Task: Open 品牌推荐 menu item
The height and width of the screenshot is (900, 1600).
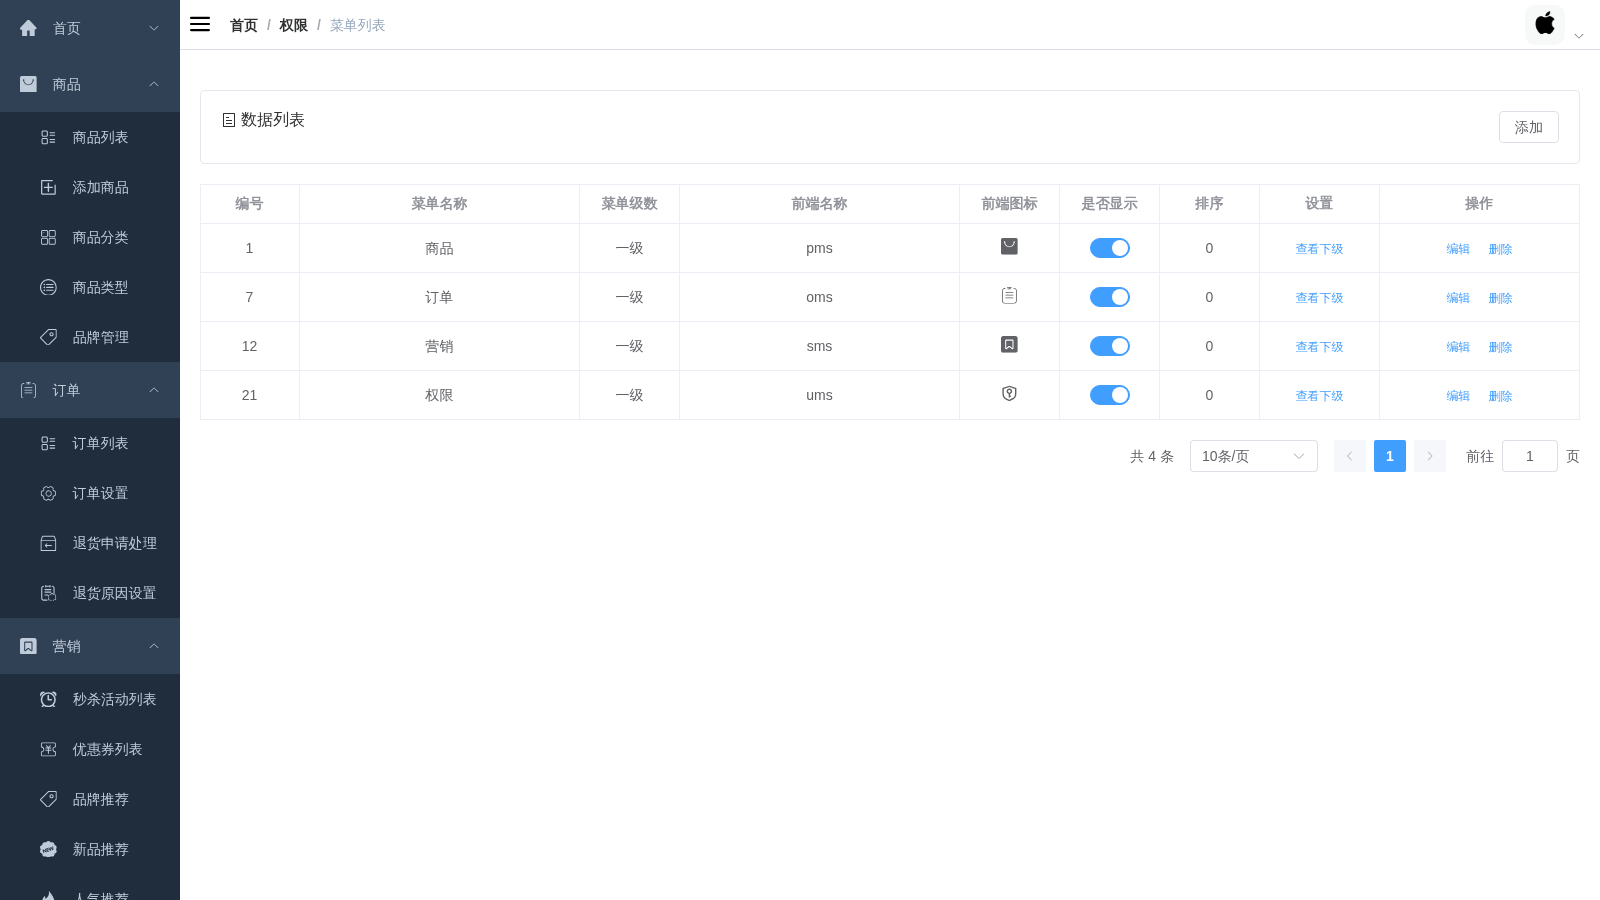Action: [x=90, y=799]
